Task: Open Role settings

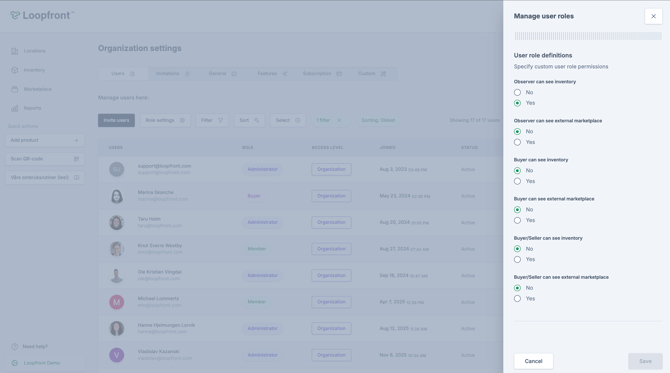Action: tap(165, 120)
